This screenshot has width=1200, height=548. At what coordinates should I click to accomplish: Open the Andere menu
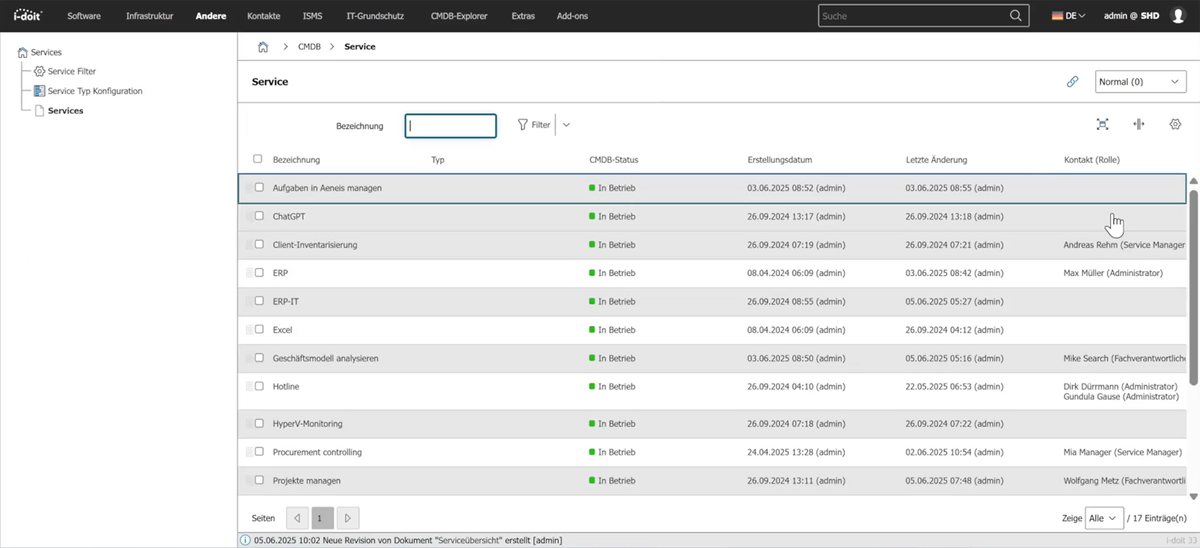coord(211,16)
